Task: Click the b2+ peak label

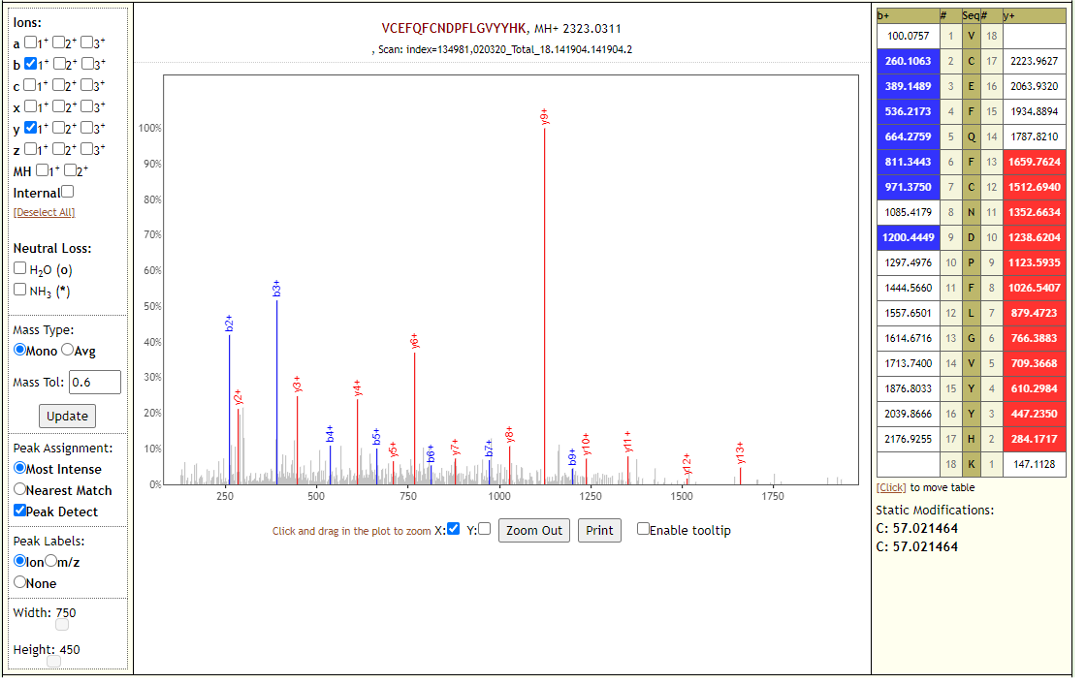Action: [229, 324]
